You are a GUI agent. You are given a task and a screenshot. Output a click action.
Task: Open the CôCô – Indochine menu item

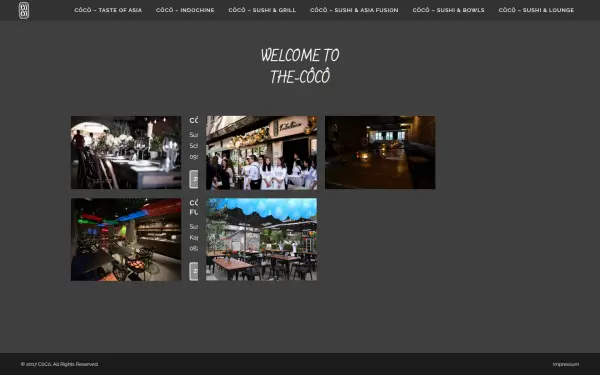tap(185, 10)
